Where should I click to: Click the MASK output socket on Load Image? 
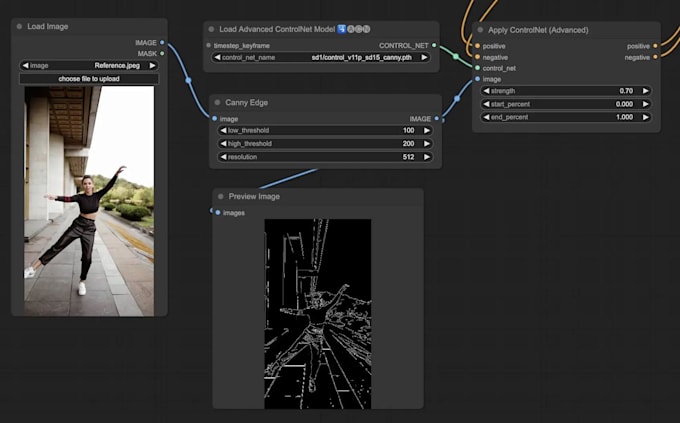[x=162, y=53]
